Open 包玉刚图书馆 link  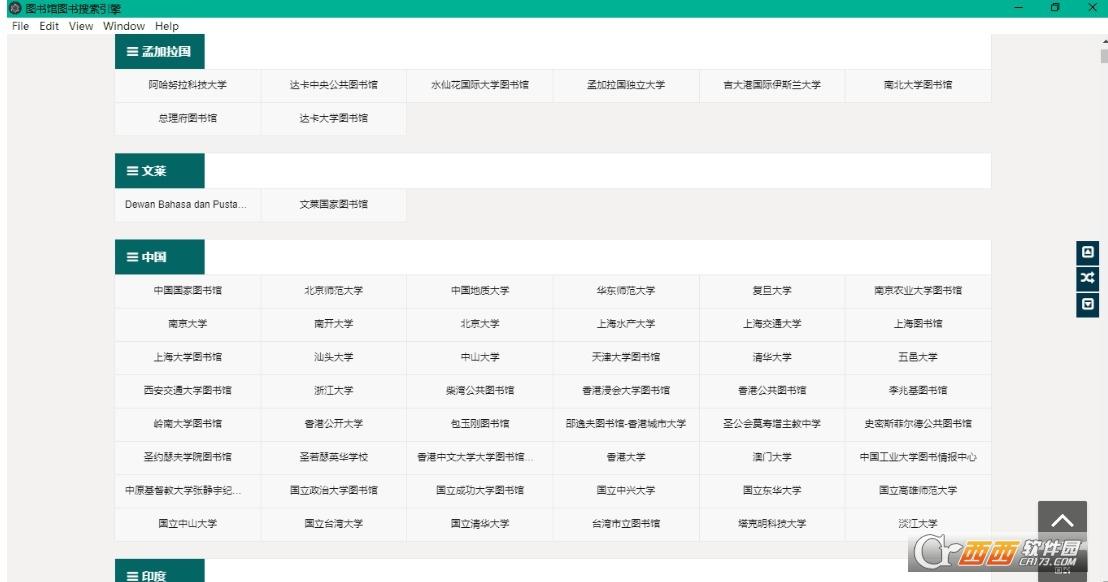(480, 424)
